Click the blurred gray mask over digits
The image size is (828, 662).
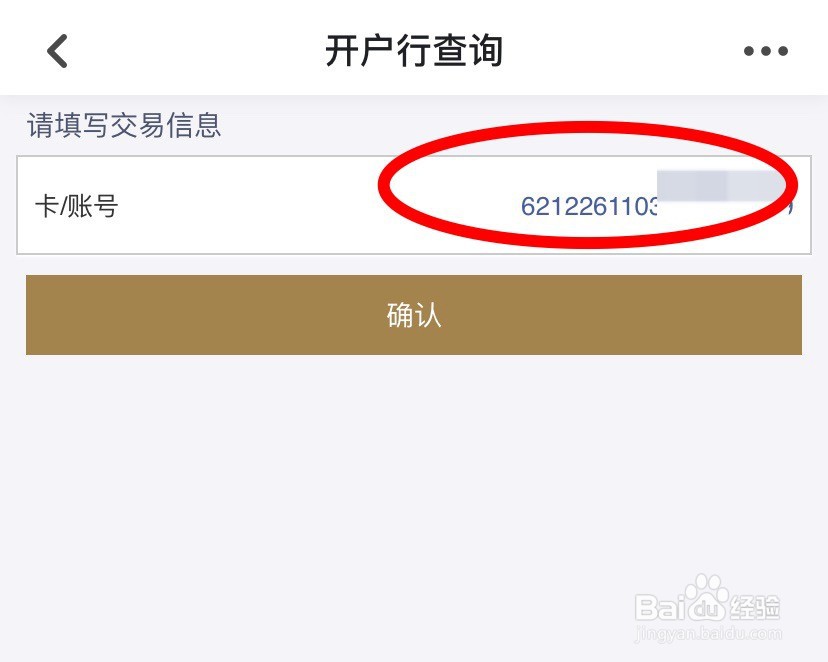click(x=720, y=186)
